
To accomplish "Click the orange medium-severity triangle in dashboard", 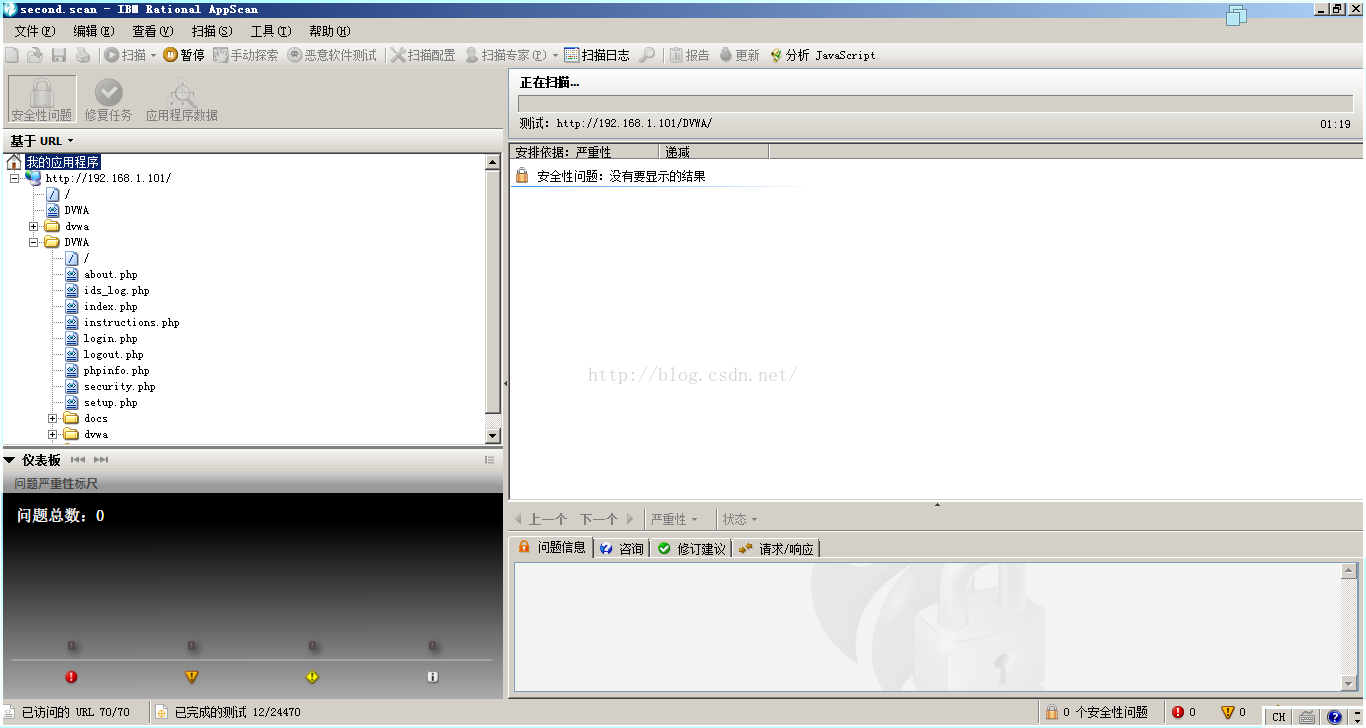I will point(192,677).
